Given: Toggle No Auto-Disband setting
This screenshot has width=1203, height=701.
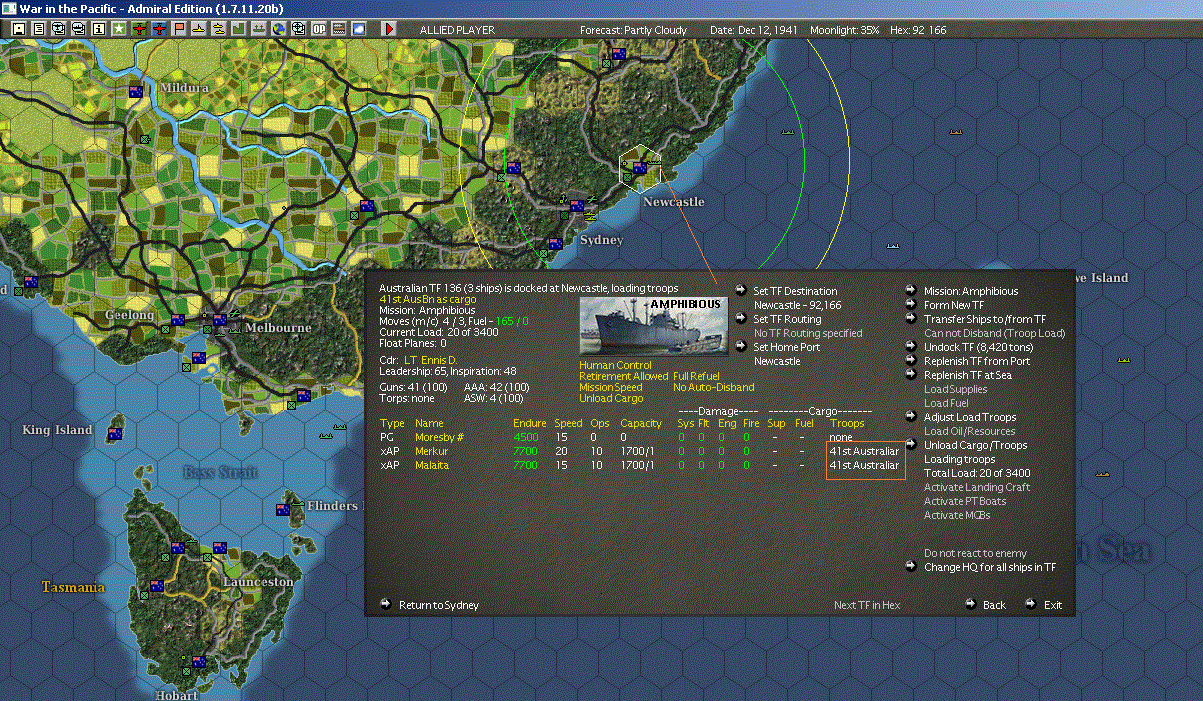Looking at the screenshot, I should (x=714, y=388).
